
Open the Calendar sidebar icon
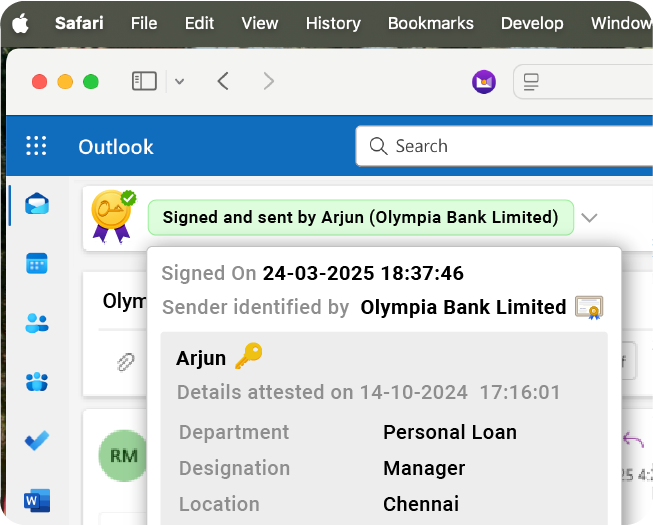37,263
